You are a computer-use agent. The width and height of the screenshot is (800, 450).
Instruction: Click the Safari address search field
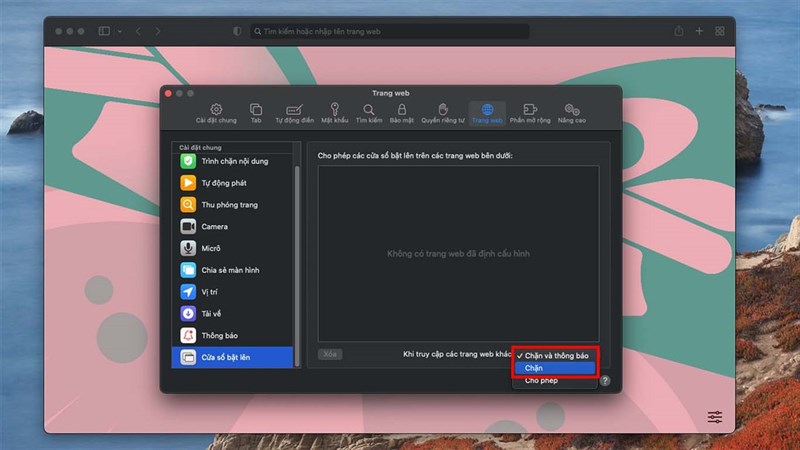pyautogui.click(x=388, y=31)
